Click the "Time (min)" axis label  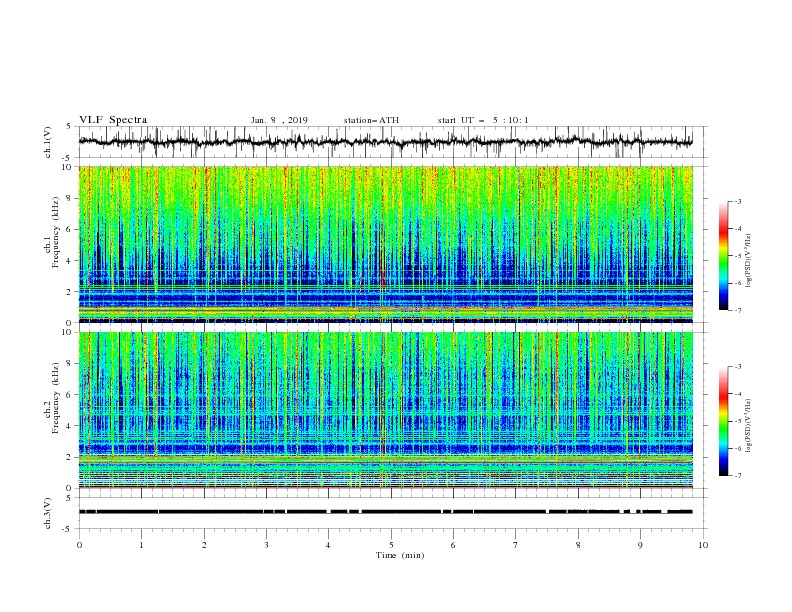pos(400,555)
